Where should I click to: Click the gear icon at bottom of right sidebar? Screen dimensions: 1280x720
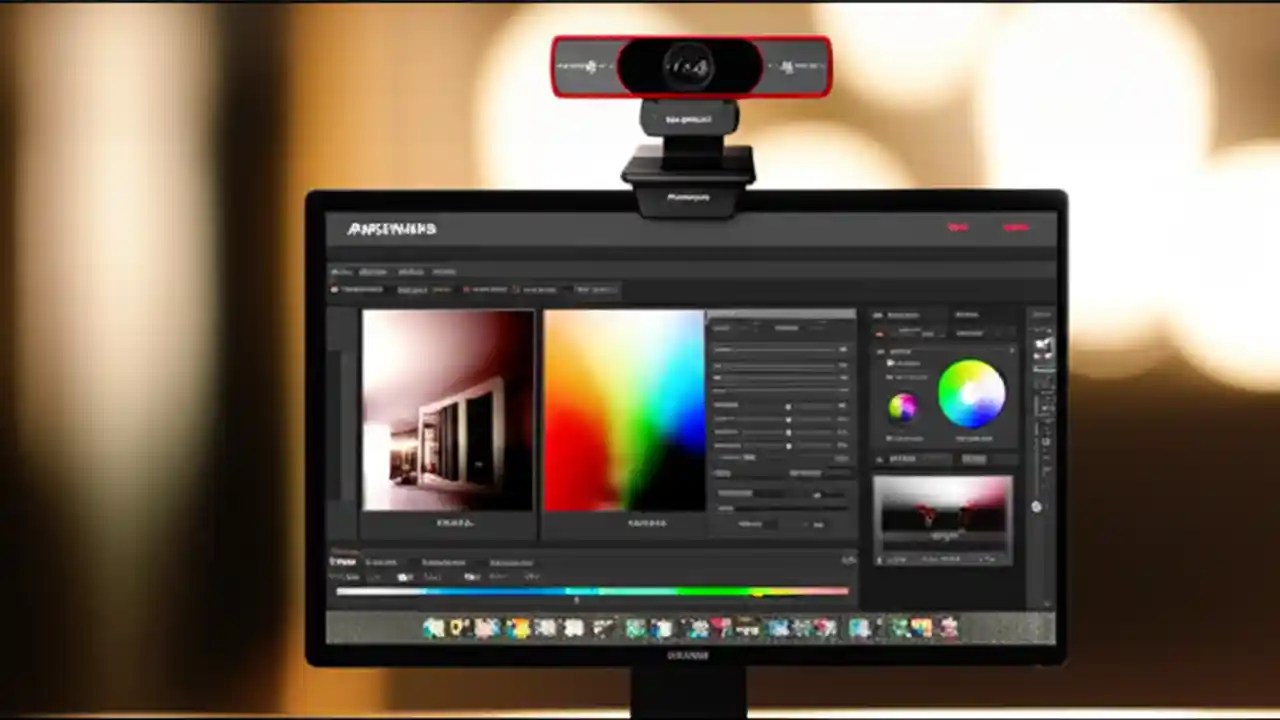point(1036,507)
